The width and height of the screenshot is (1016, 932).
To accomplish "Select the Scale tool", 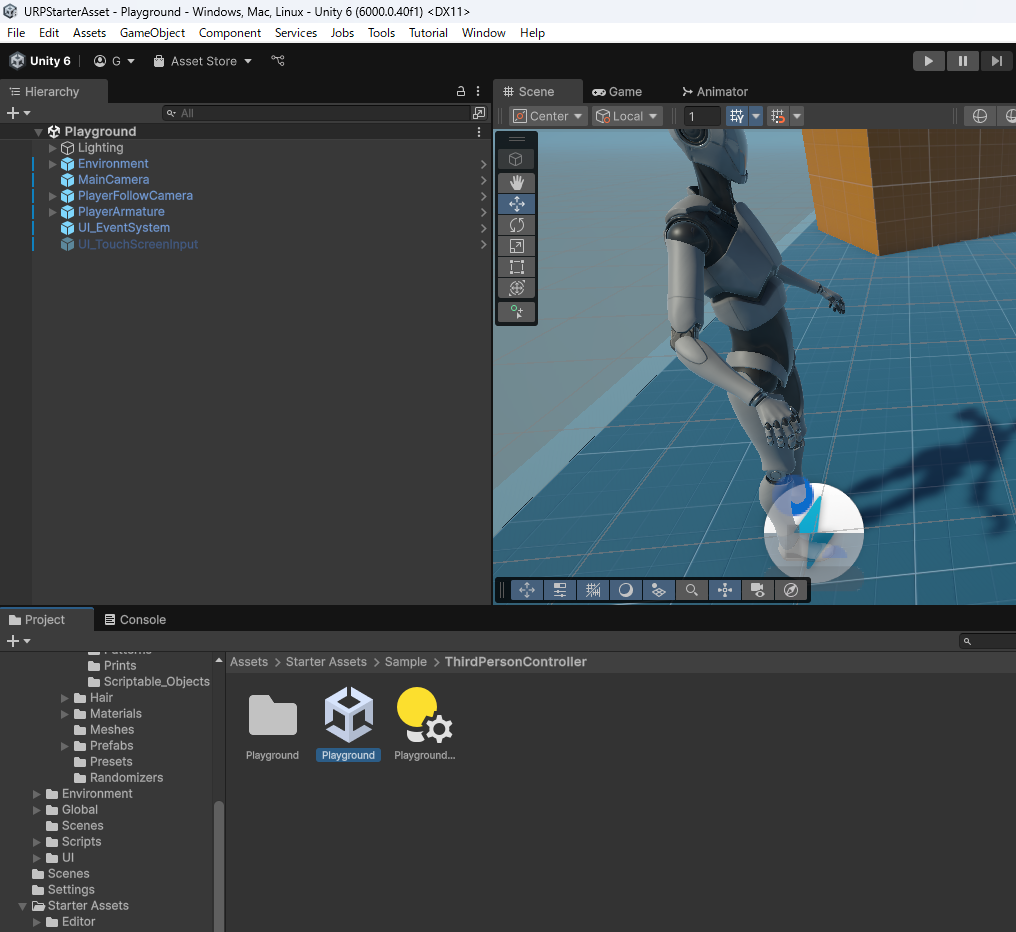I will click(516, 246).
